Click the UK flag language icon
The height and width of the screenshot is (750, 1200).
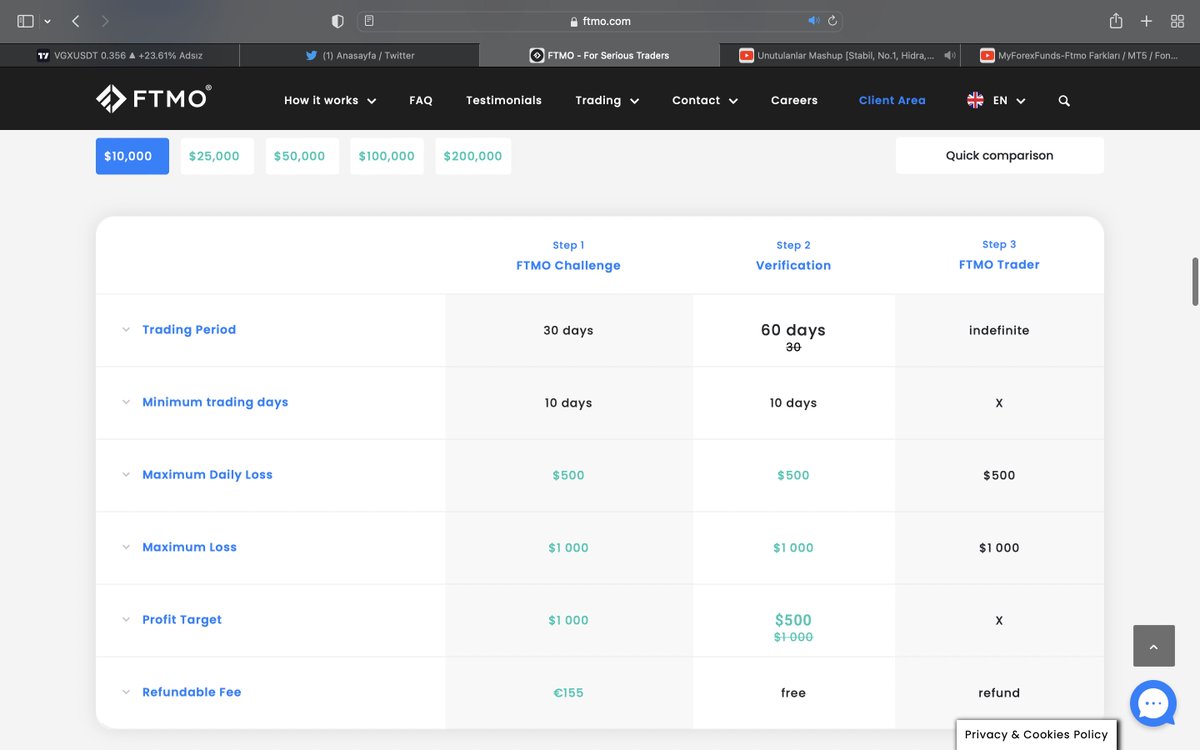(975, 100)
